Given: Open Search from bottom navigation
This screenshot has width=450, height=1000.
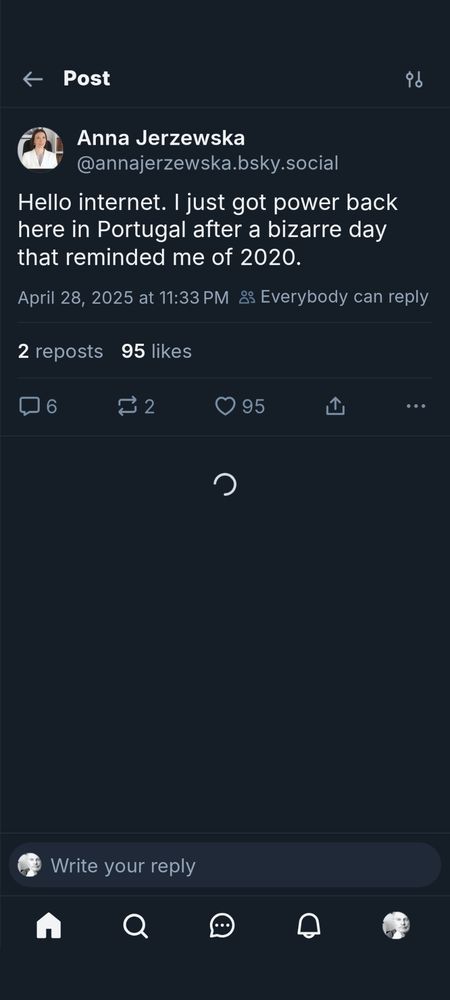Looking at the screenshot, I should click(x=135, y=925).
